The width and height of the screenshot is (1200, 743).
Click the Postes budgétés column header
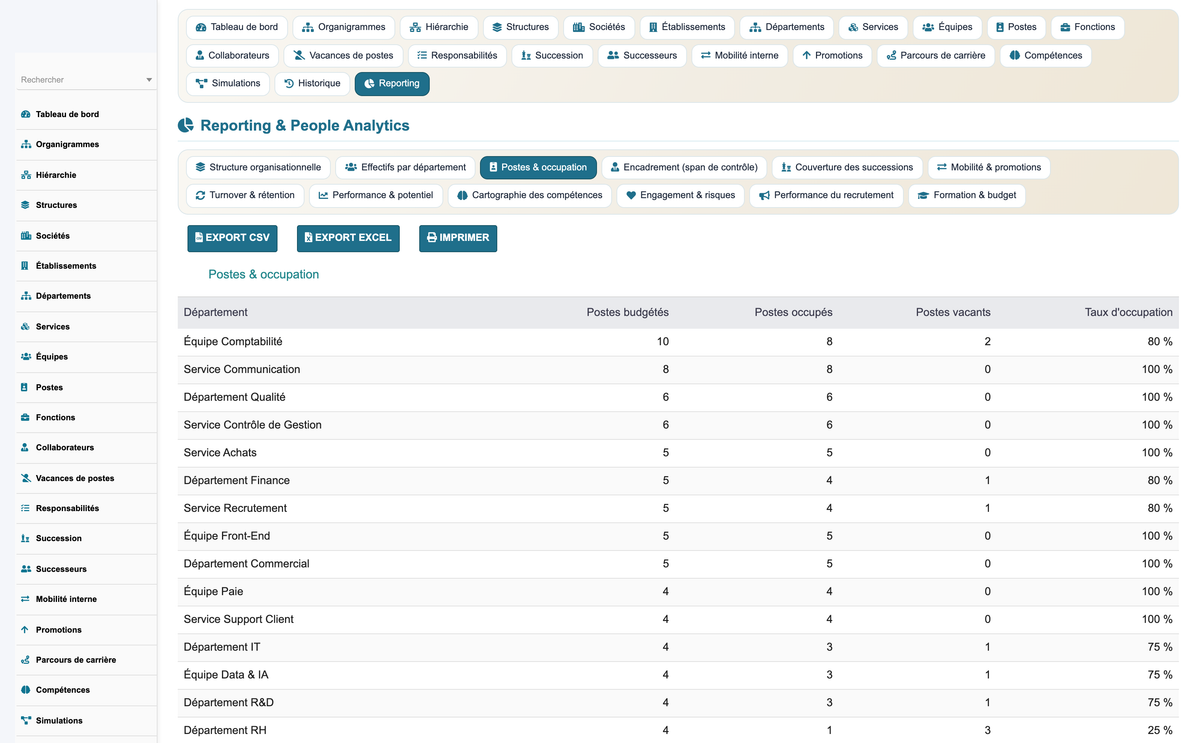click(x=627, y=313)
